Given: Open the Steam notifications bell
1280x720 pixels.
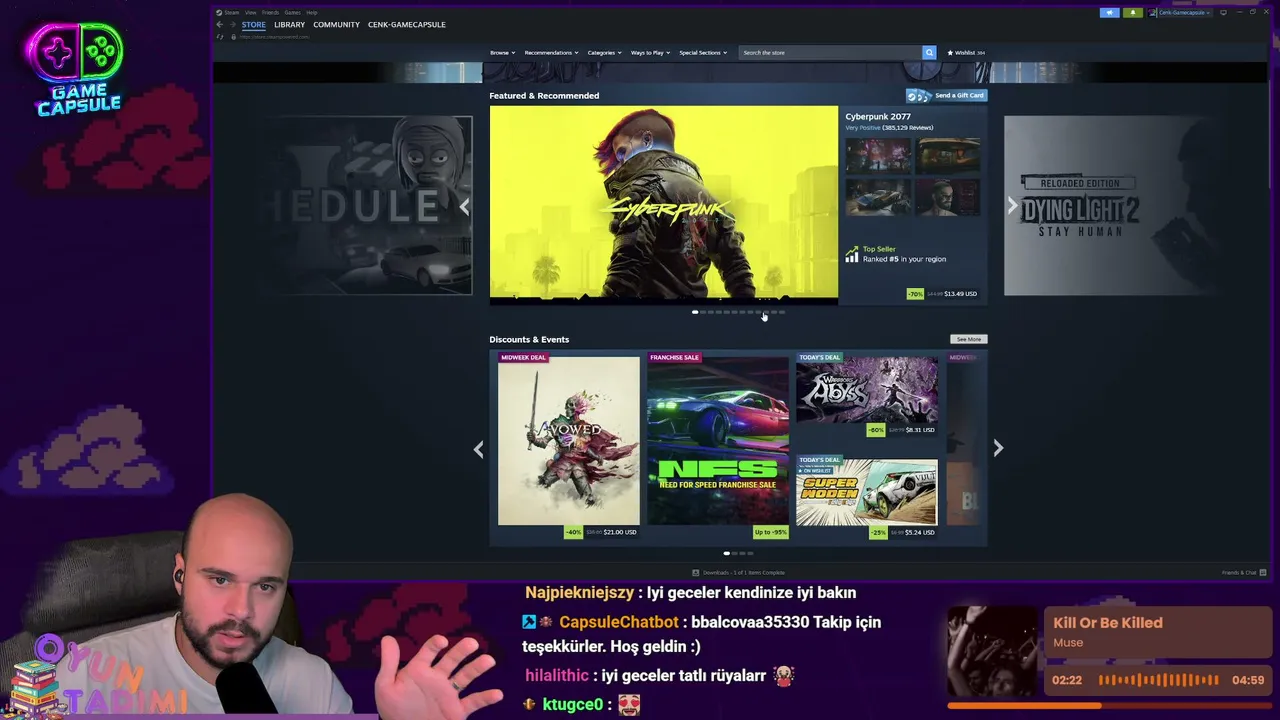Looking at the screenshot, I should coord(1132,12).
